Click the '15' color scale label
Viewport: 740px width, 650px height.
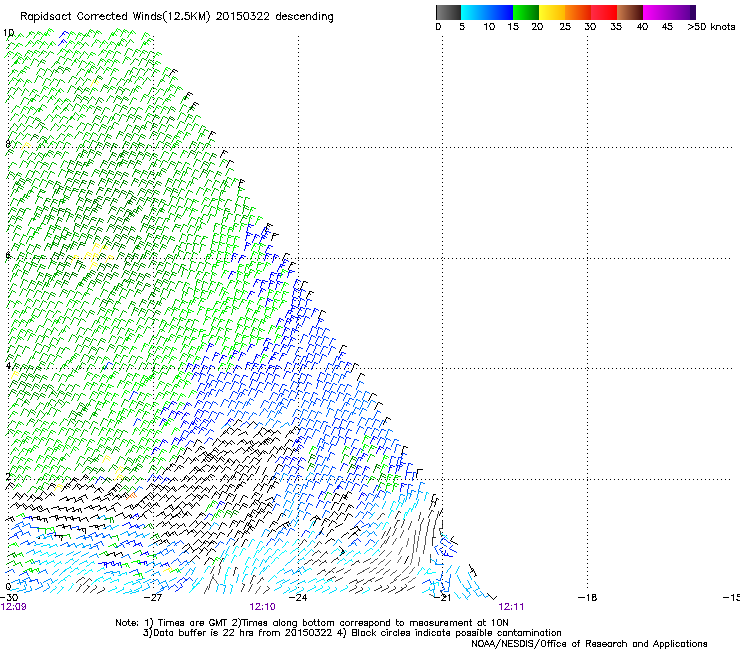(x=513, y=27)
